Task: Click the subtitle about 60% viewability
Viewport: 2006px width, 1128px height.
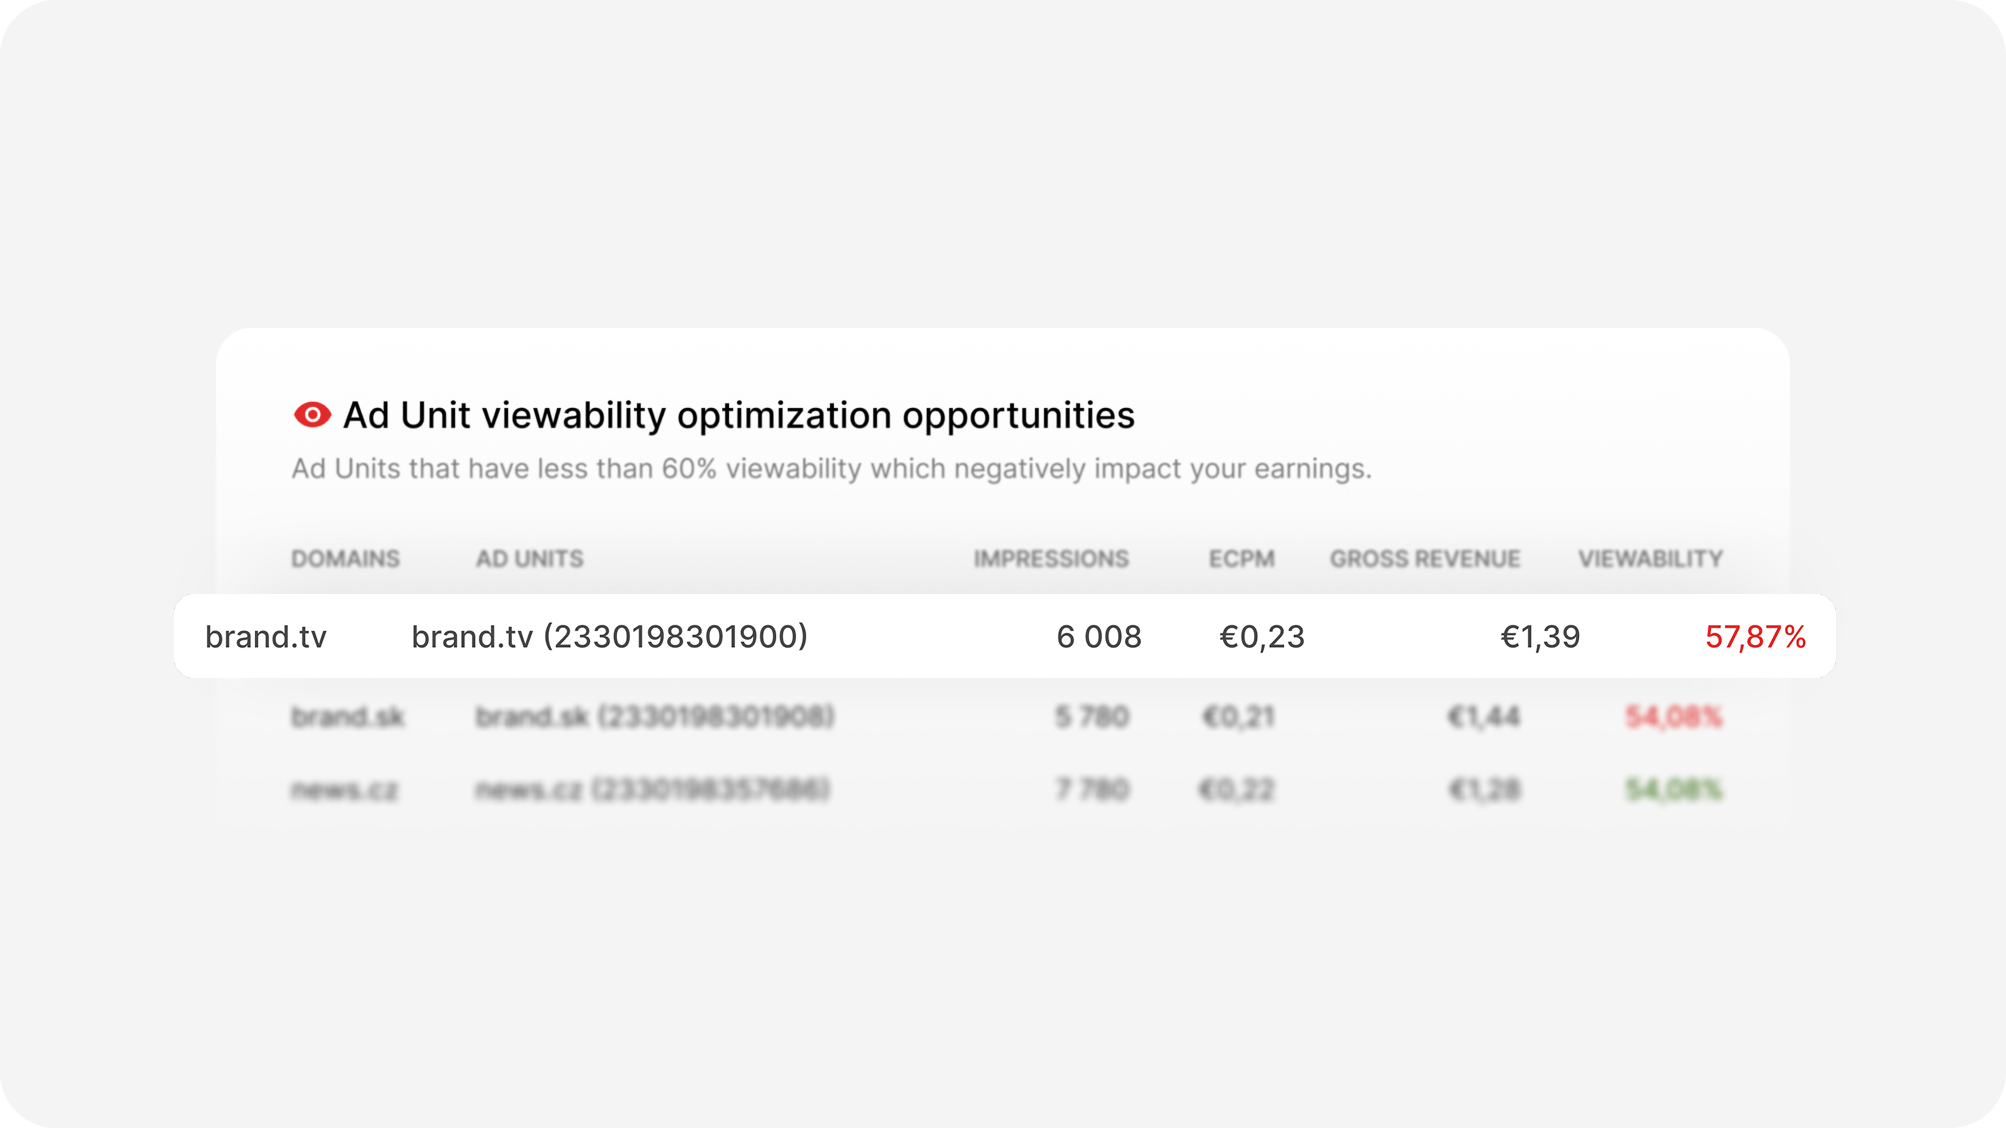Action: point(831,469)
